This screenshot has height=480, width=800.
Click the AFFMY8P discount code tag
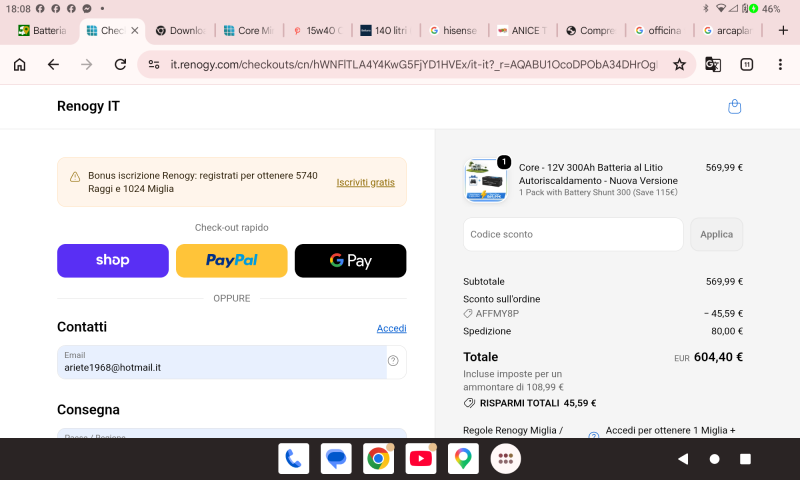[491, 314]
